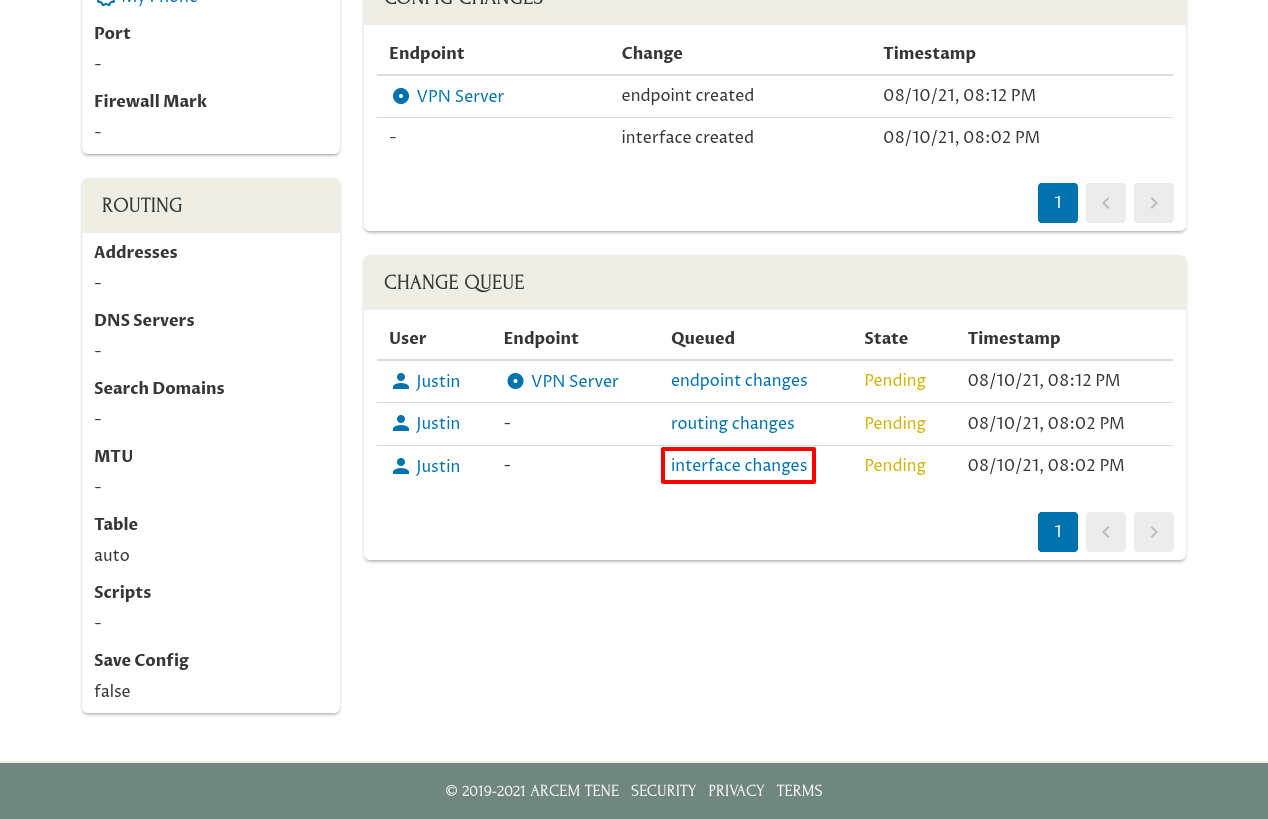Click the 08:12 PM timestamp in Change Queue
Screen dimensions: 1268x819
click(1044, 380)
